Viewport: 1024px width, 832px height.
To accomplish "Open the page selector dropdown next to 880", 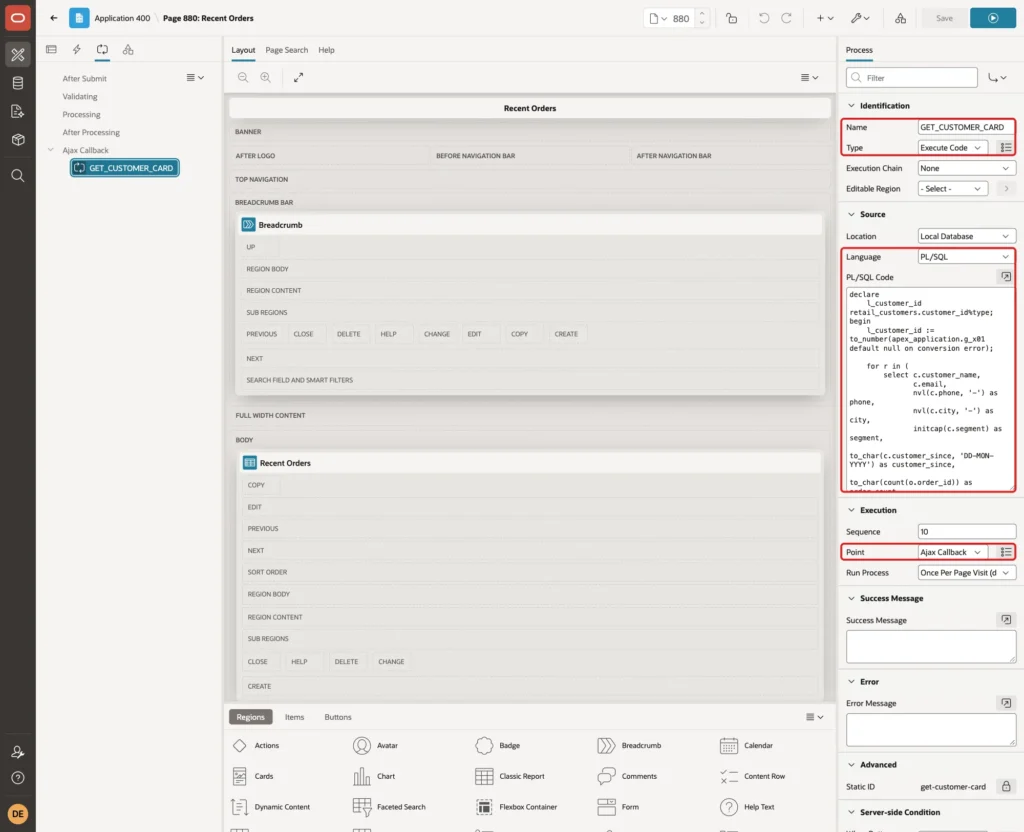I will 658,18.
